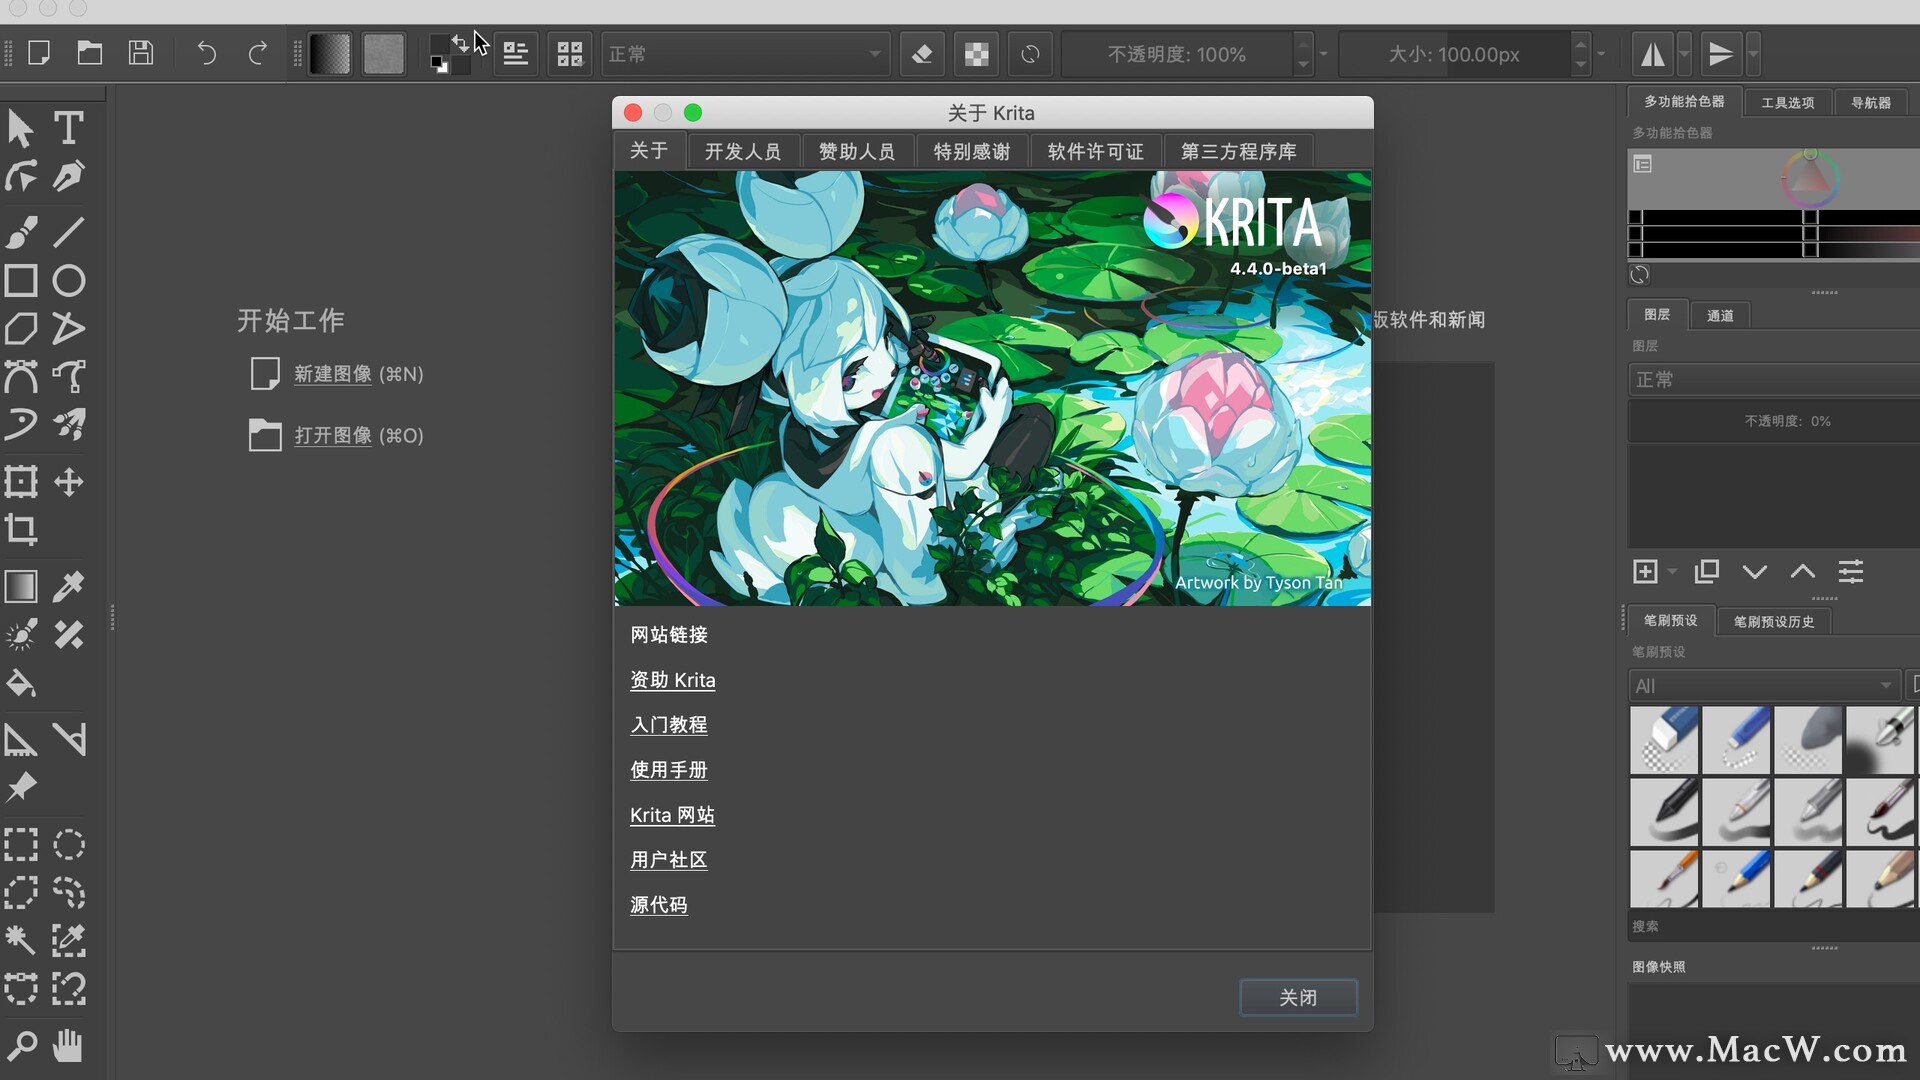Select the Move tool
The height and width of the screenshot is (1080, 1920).
[68, 482]
